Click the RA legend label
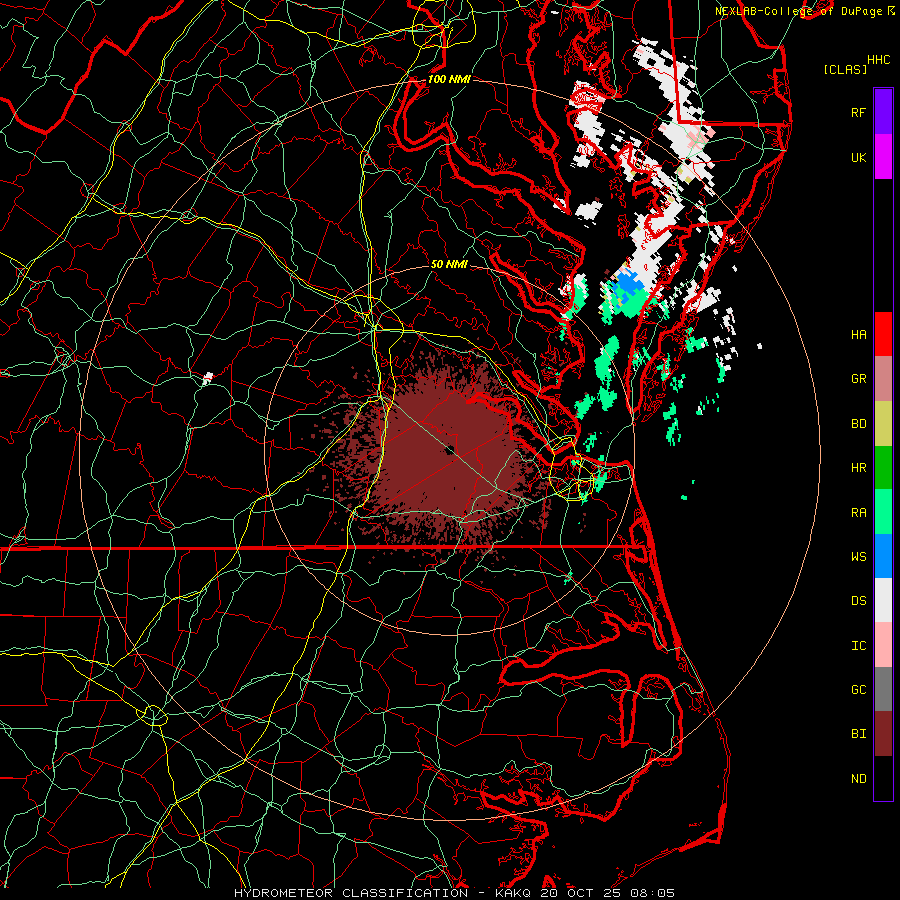The height and width of the screenshot is (900, 900). [x=858, y=513]
